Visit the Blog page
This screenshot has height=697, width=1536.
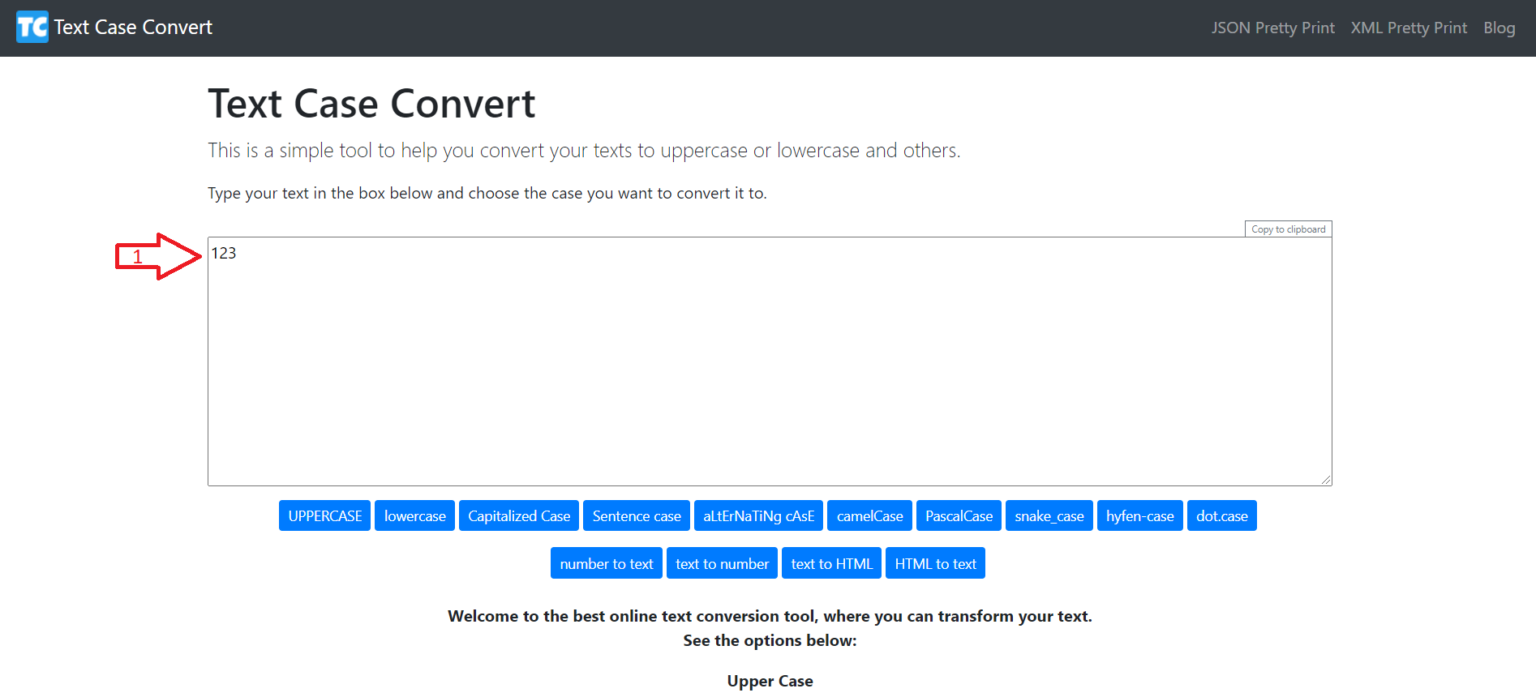coord(1499,27)
